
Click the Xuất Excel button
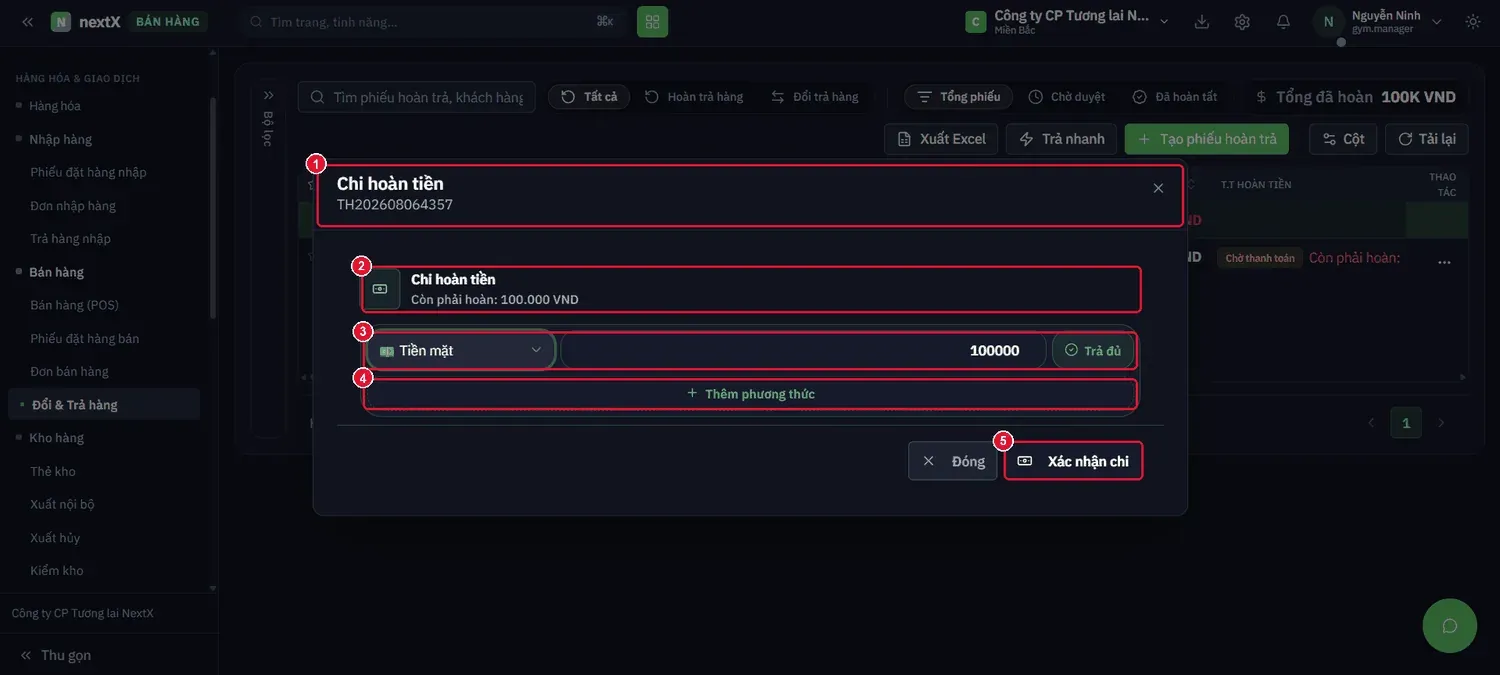click(941, 139)
